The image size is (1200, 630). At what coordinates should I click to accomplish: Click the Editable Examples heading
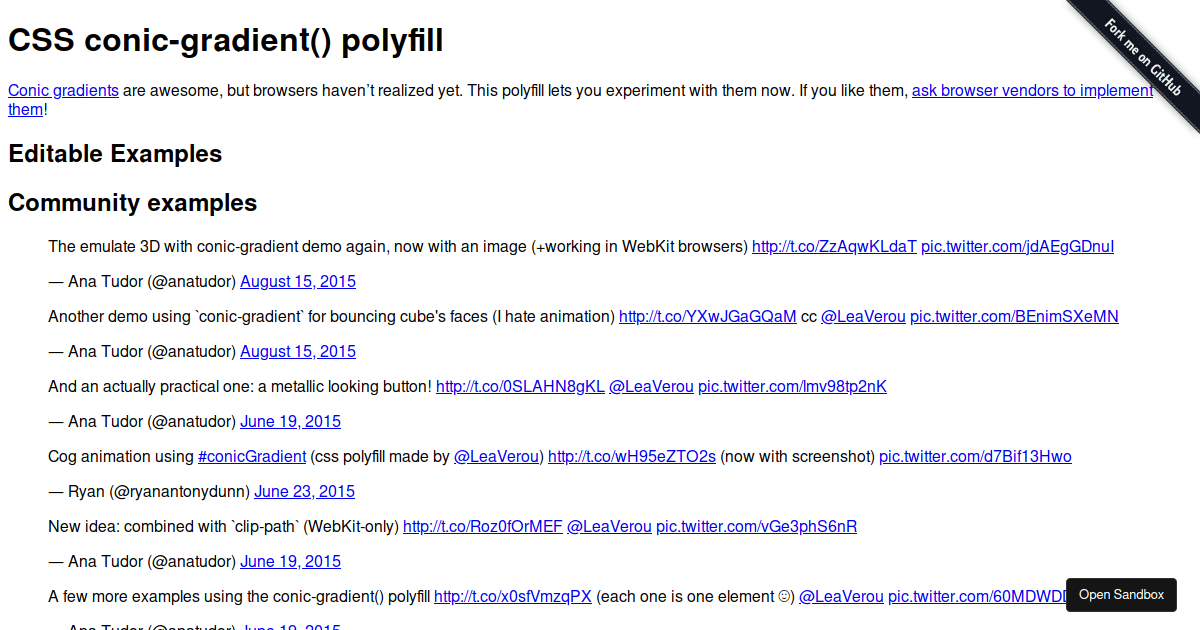[x=115, y=154]
